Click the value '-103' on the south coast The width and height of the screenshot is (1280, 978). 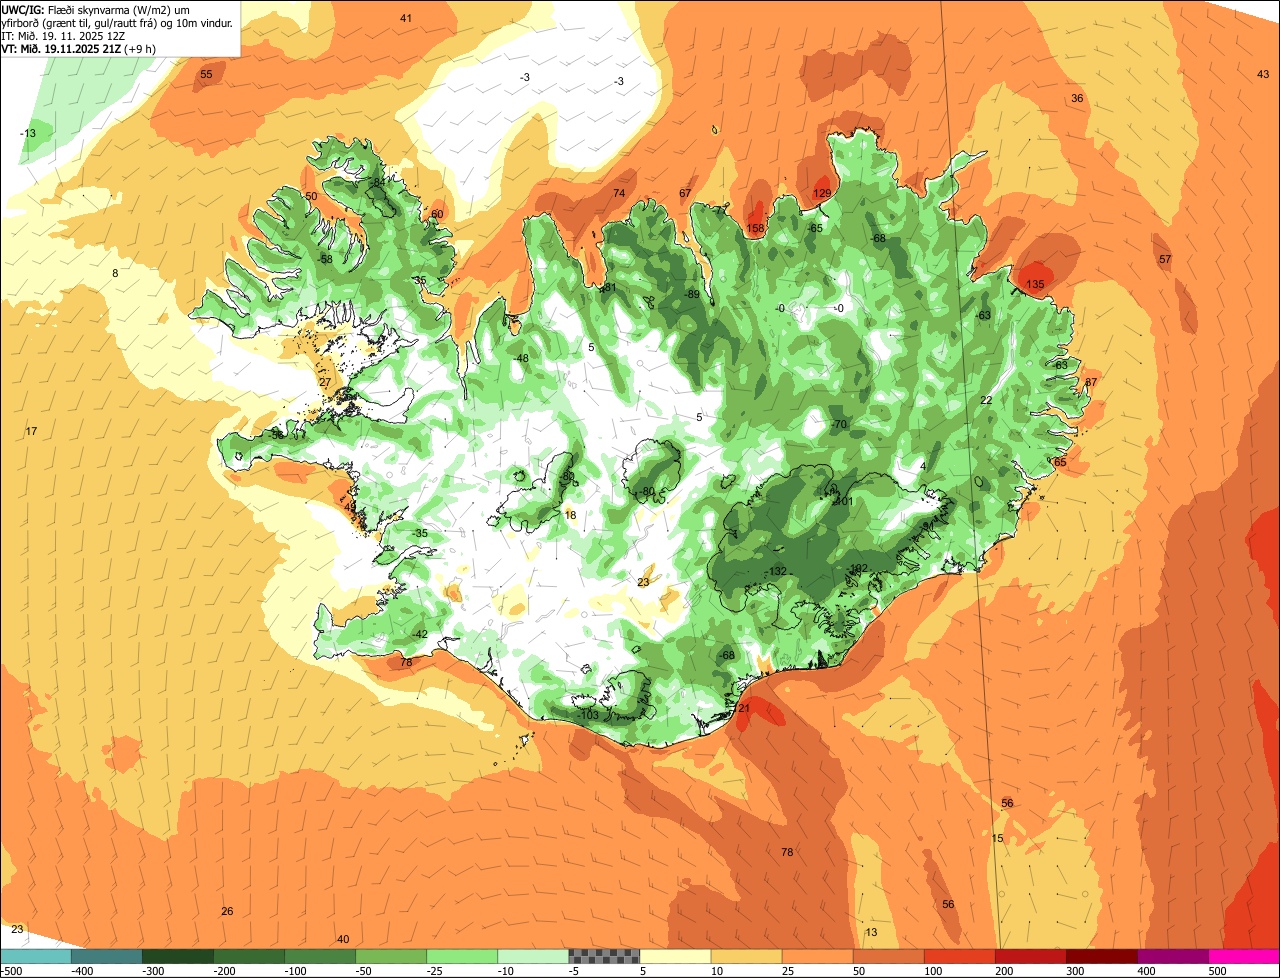click(588, 714)
